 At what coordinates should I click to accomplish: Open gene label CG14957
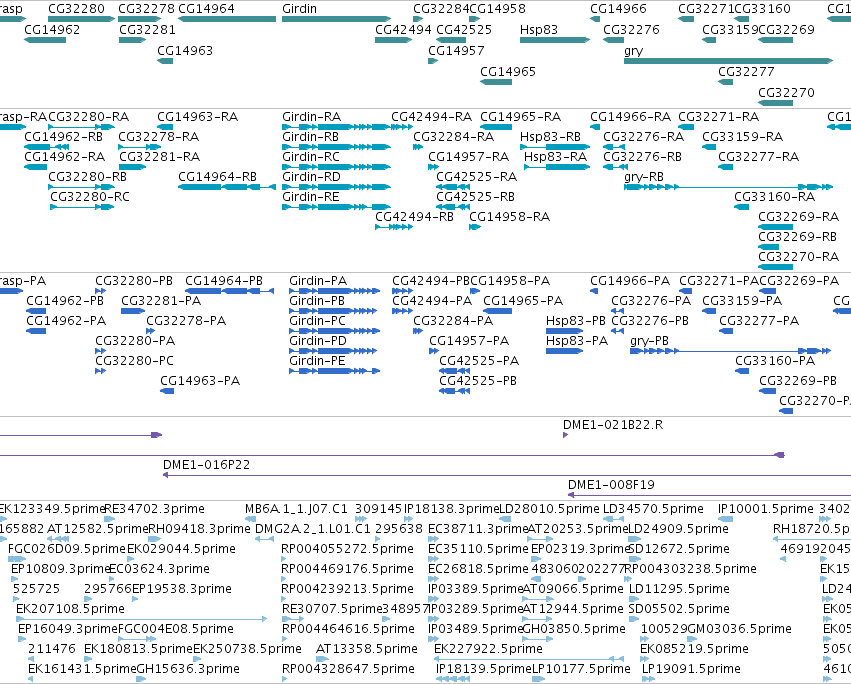[456, 51]
